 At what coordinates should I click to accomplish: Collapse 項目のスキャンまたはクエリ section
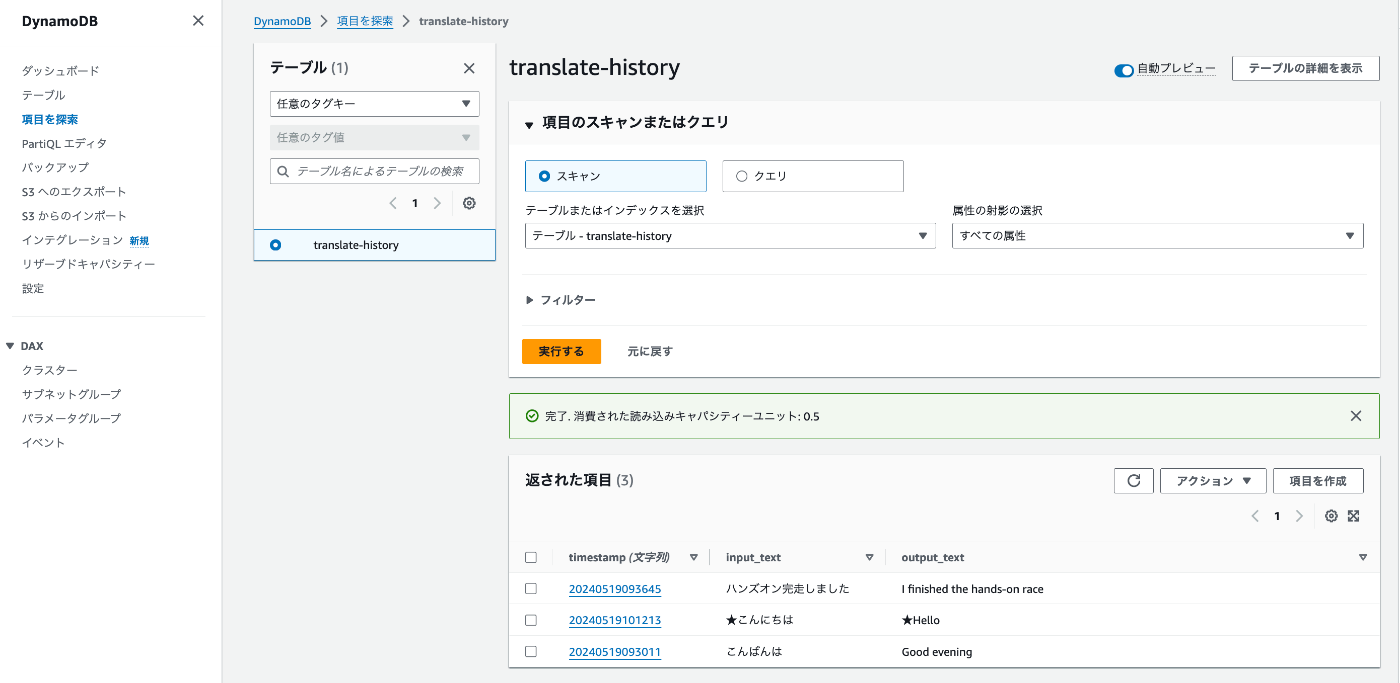[627, 123]
